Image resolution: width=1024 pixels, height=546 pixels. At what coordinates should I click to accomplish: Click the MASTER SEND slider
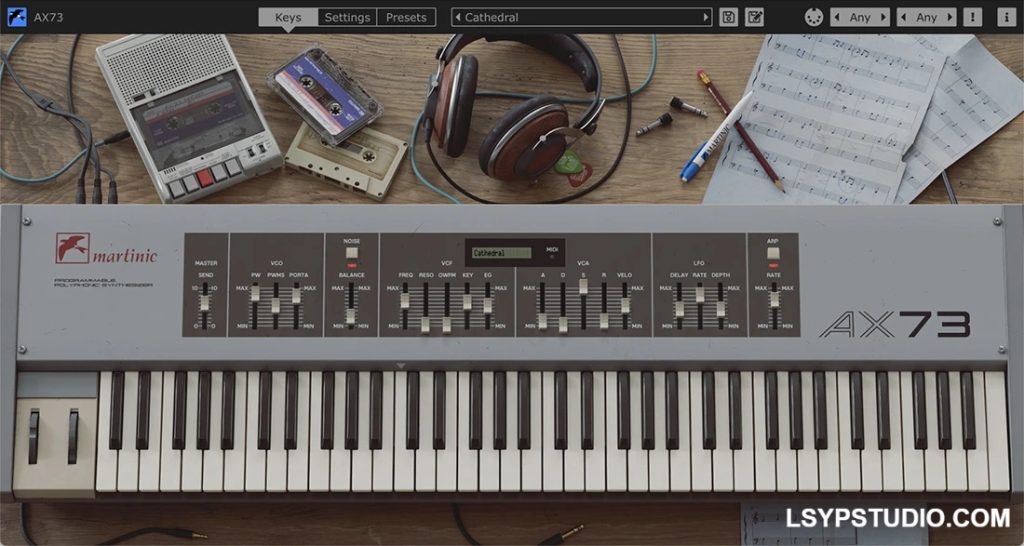tap(204, 303)
